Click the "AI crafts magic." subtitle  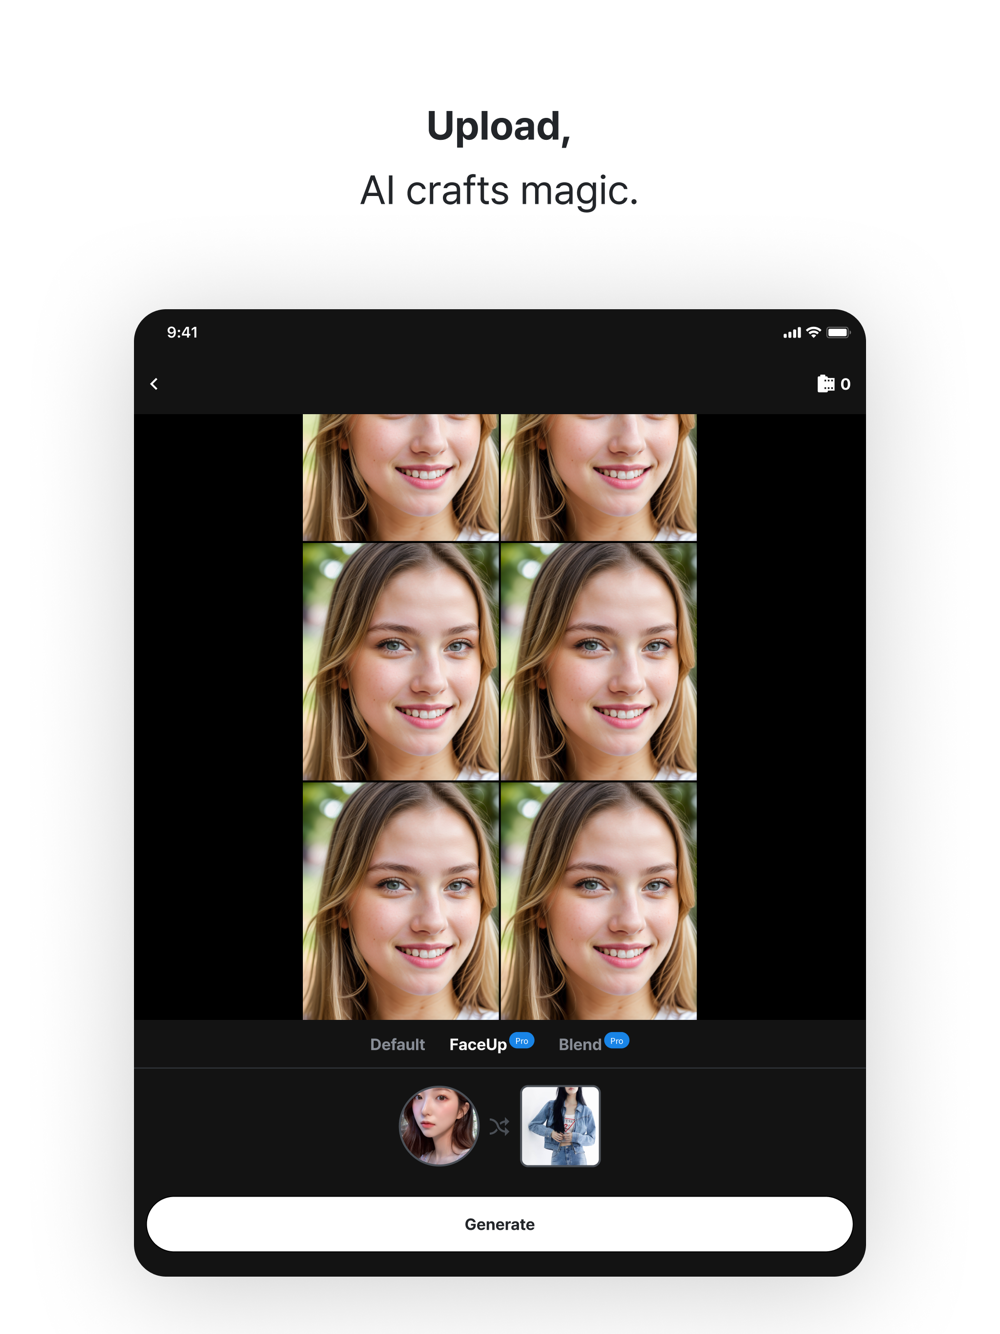499,190
